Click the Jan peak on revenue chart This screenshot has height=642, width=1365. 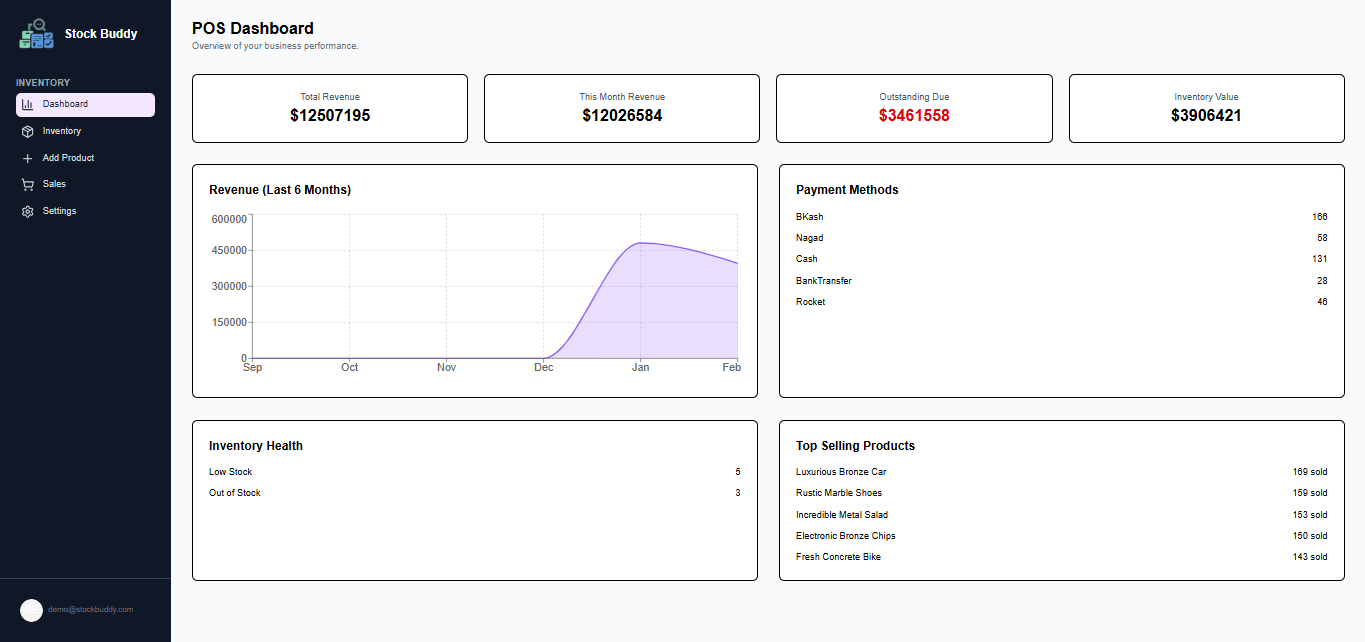640,243
